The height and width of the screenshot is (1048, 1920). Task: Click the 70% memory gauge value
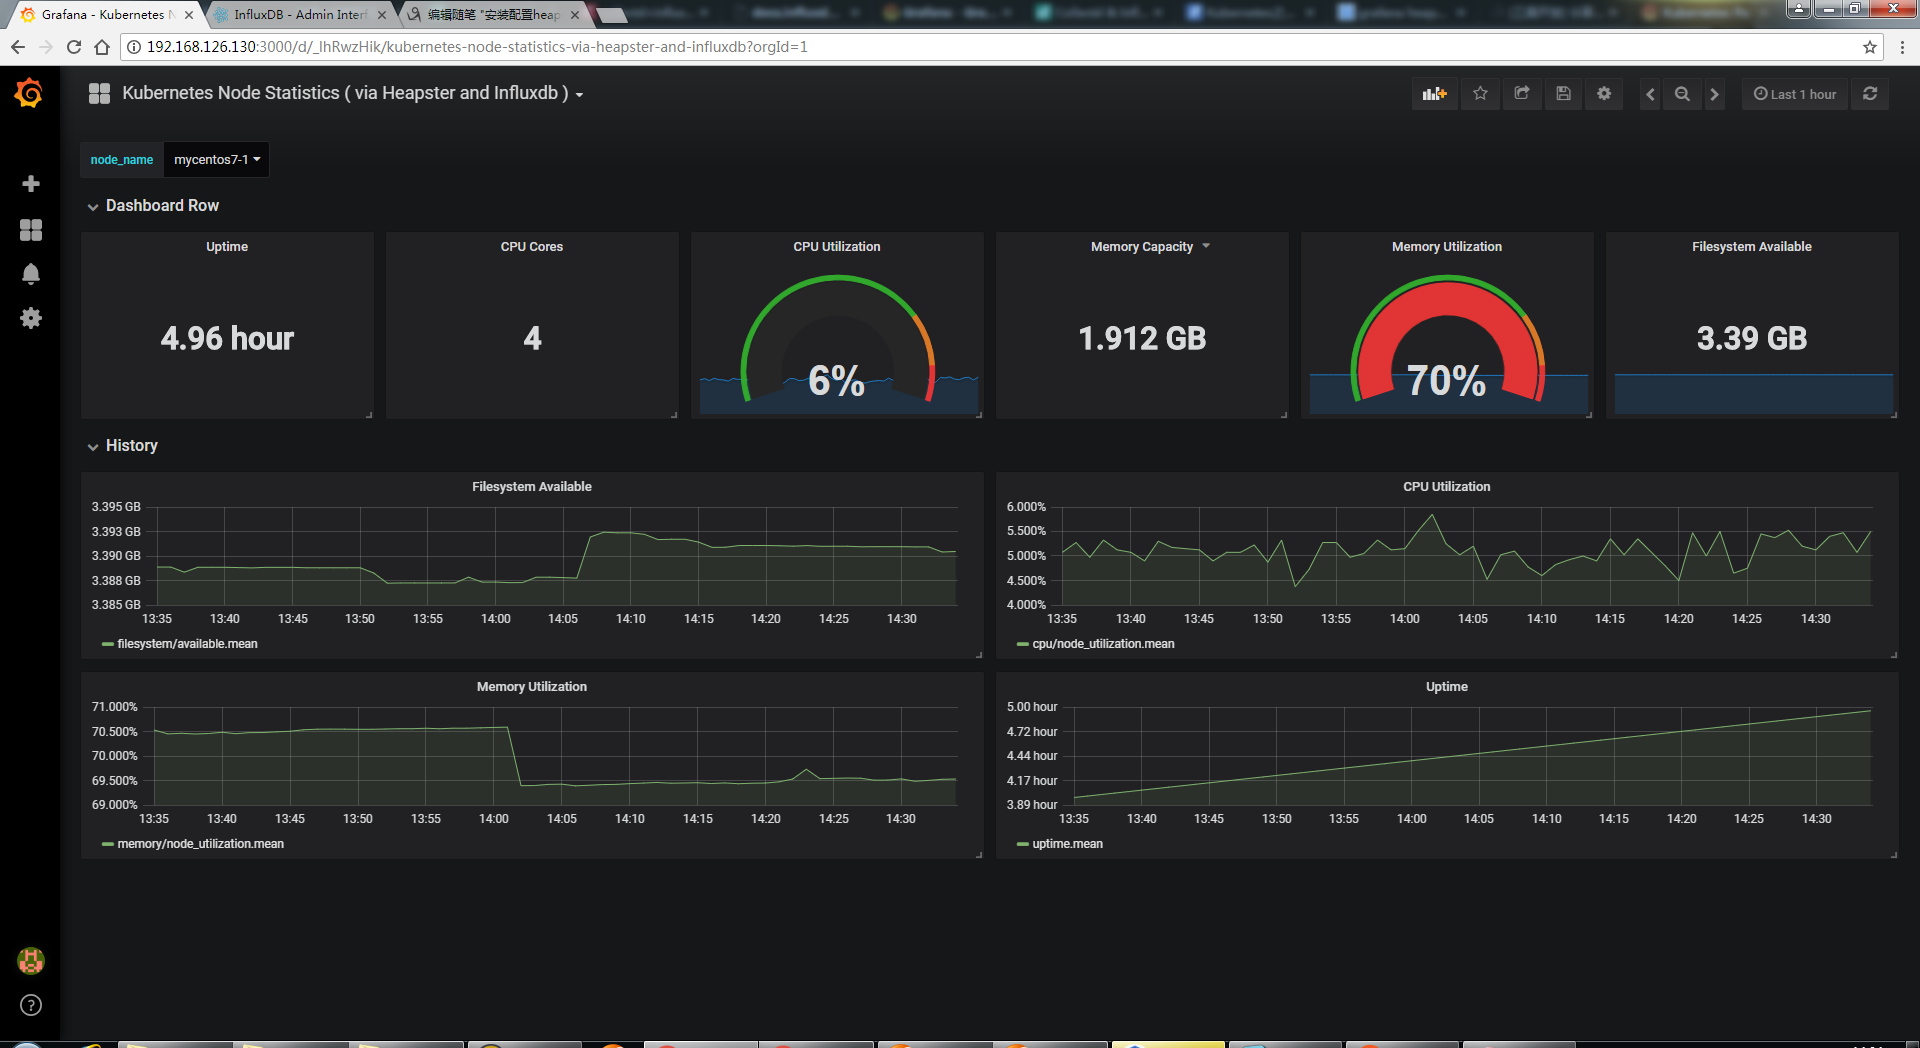click(1446, 380)
